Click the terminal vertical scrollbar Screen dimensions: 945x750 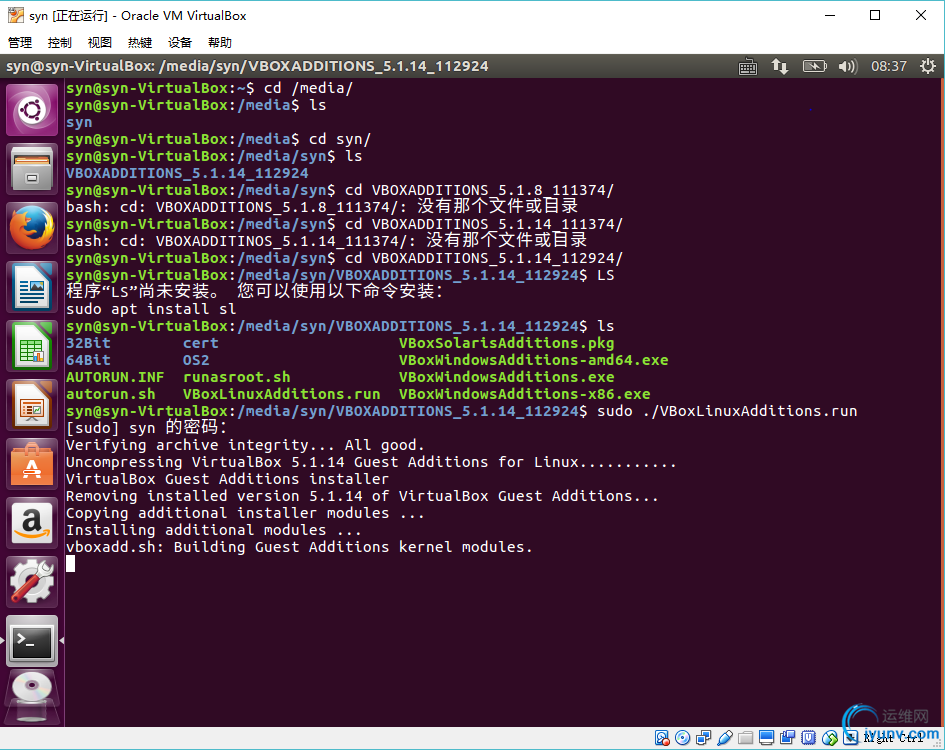tap(942, 402)
